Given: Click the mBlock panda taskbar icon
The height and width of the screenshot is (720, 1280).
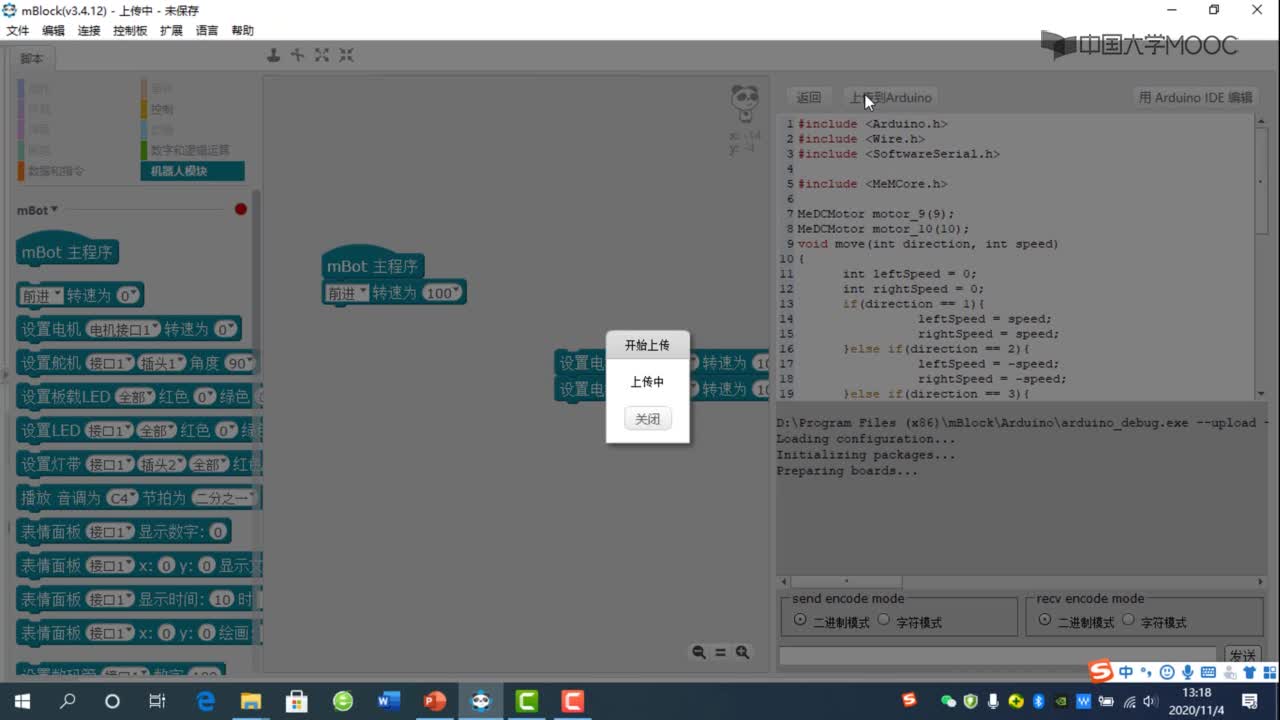Looking at the screenshot, I should [x=481, y=701].
